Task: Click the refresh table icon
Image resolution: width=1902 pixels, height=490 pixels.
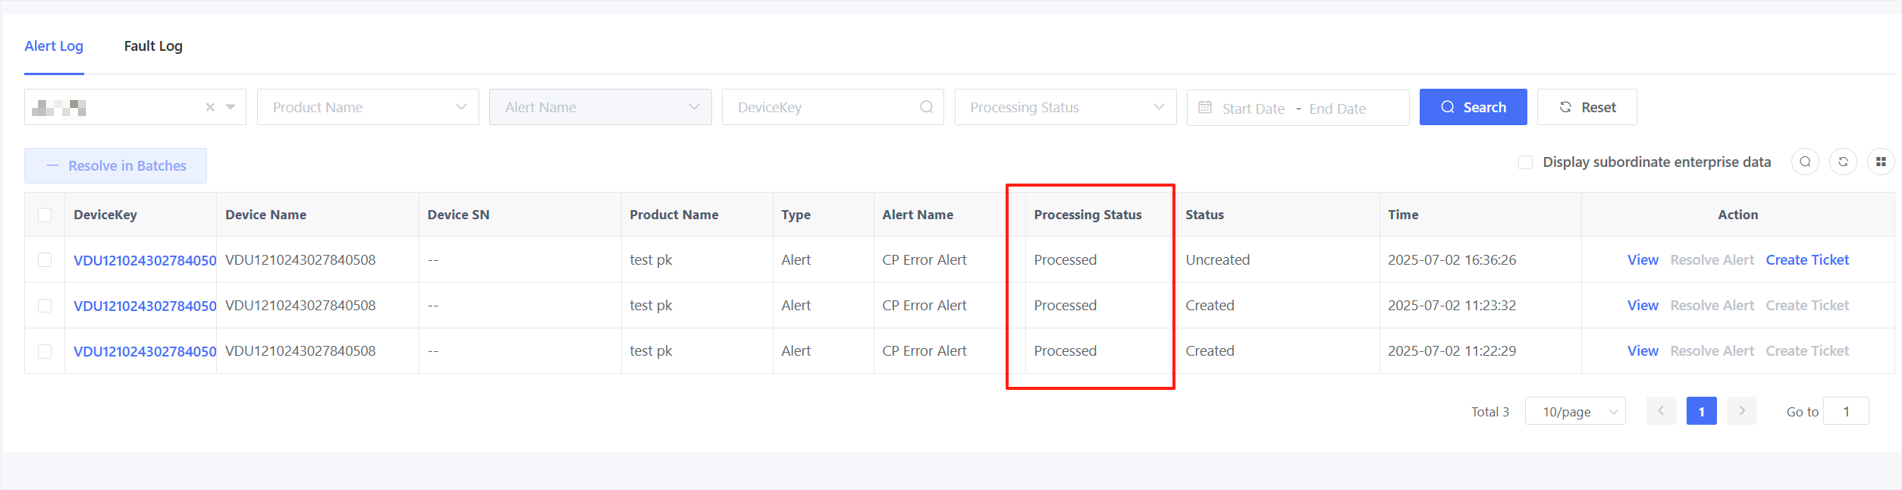Action: click(x=1843, y=162)
